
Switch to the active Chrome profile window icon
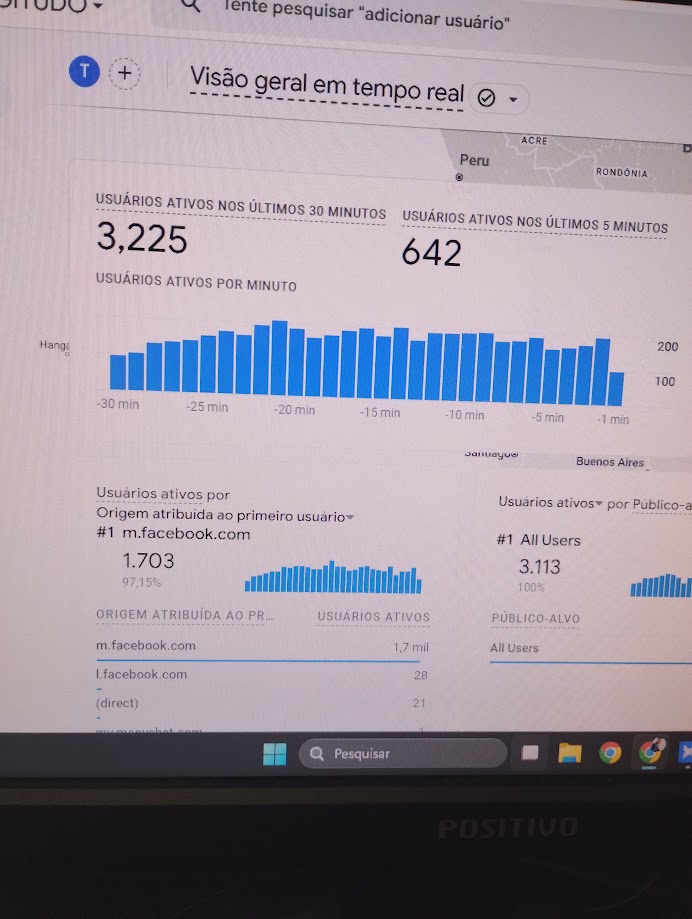[651, 751]
